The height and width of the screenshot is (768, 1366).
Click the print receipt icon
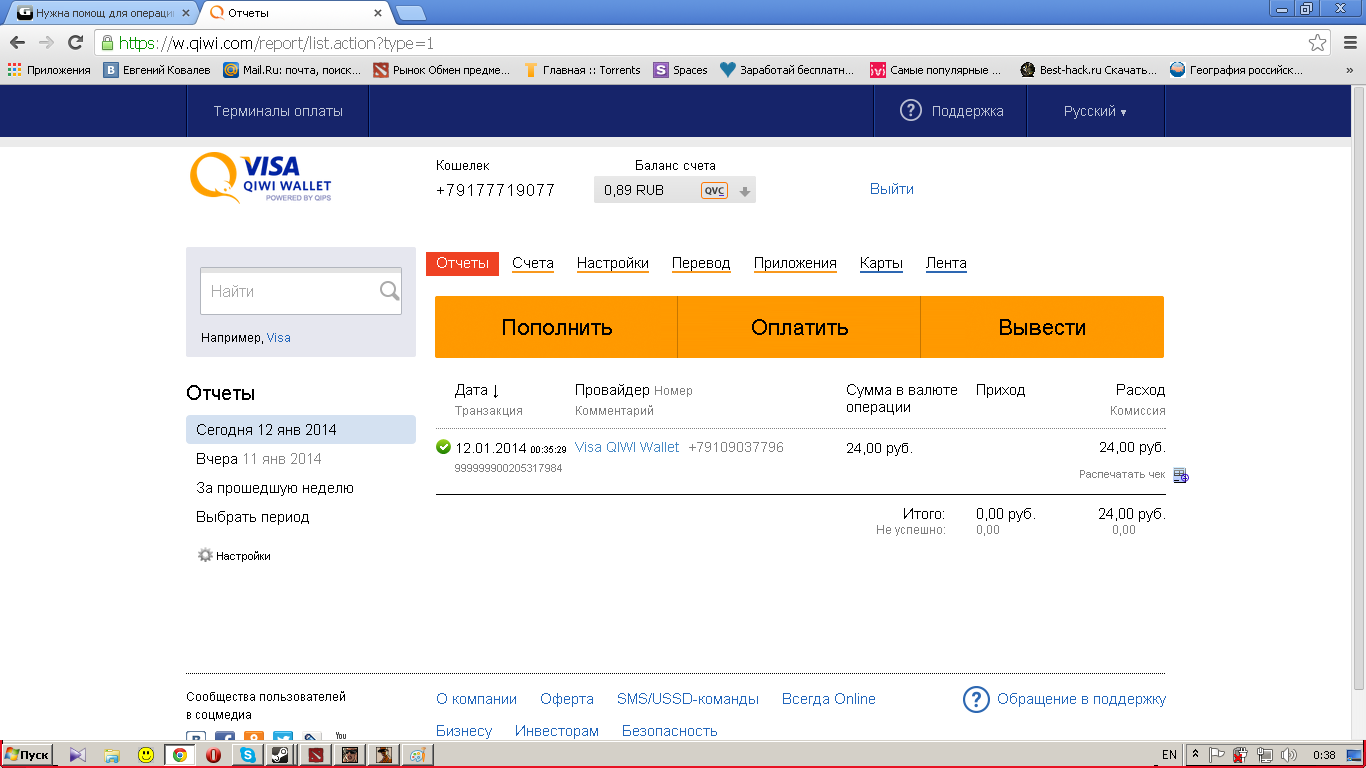[1180, 475]
